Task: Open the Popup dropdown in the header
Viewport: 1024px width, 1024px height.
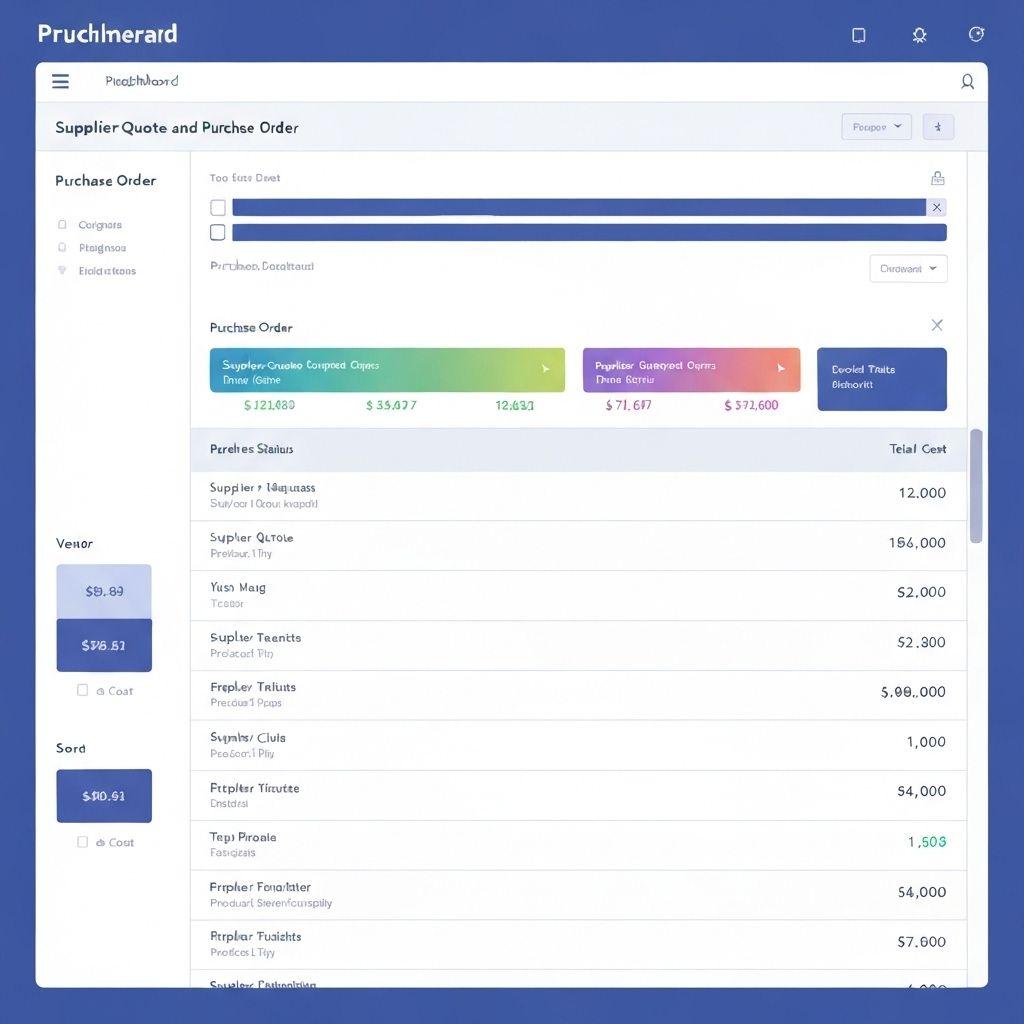Action: pos(876,127)
